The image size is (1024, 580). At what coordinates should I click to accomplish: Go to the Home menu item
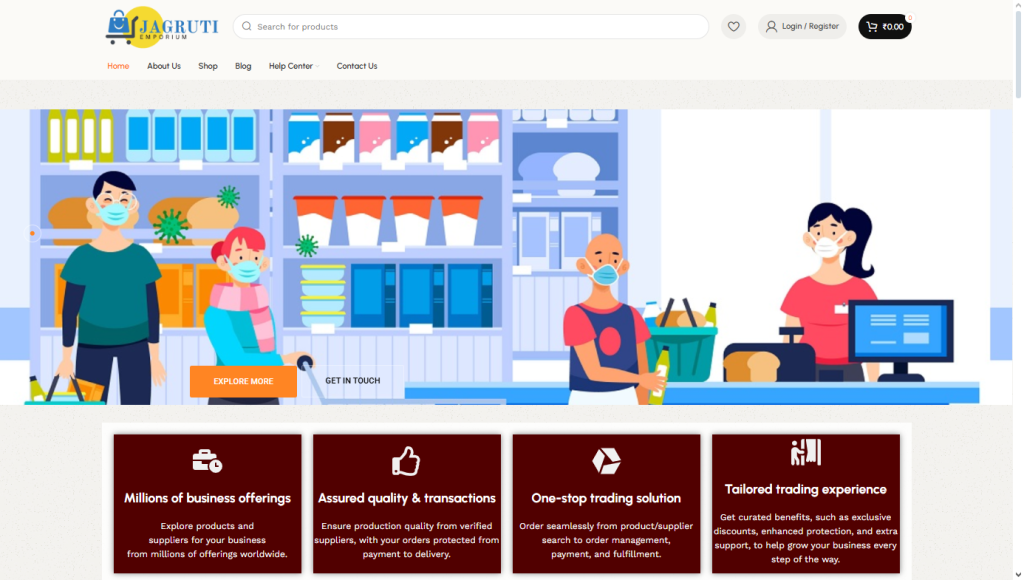pyautogui.click(x=118, y=66)
